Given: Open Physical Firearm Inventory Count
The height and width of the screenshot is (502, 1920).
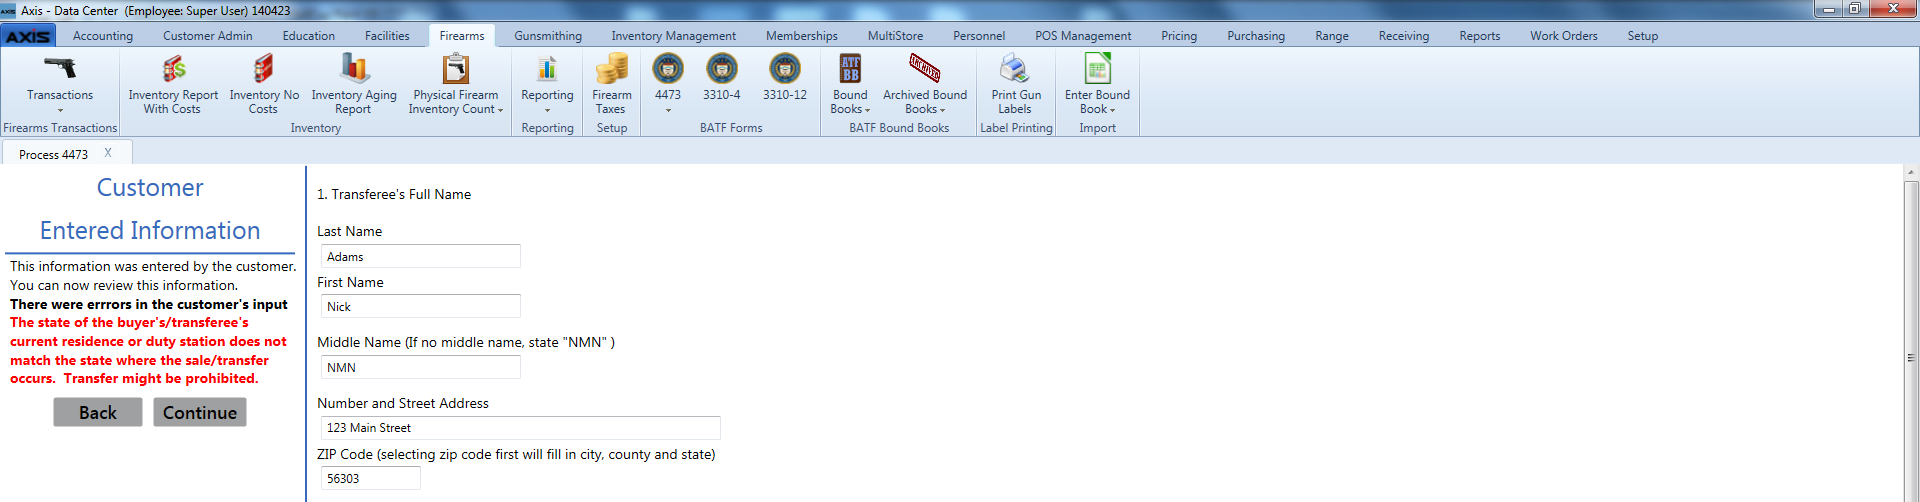Looking at the screenshot, I should click(x=456, y=84).
